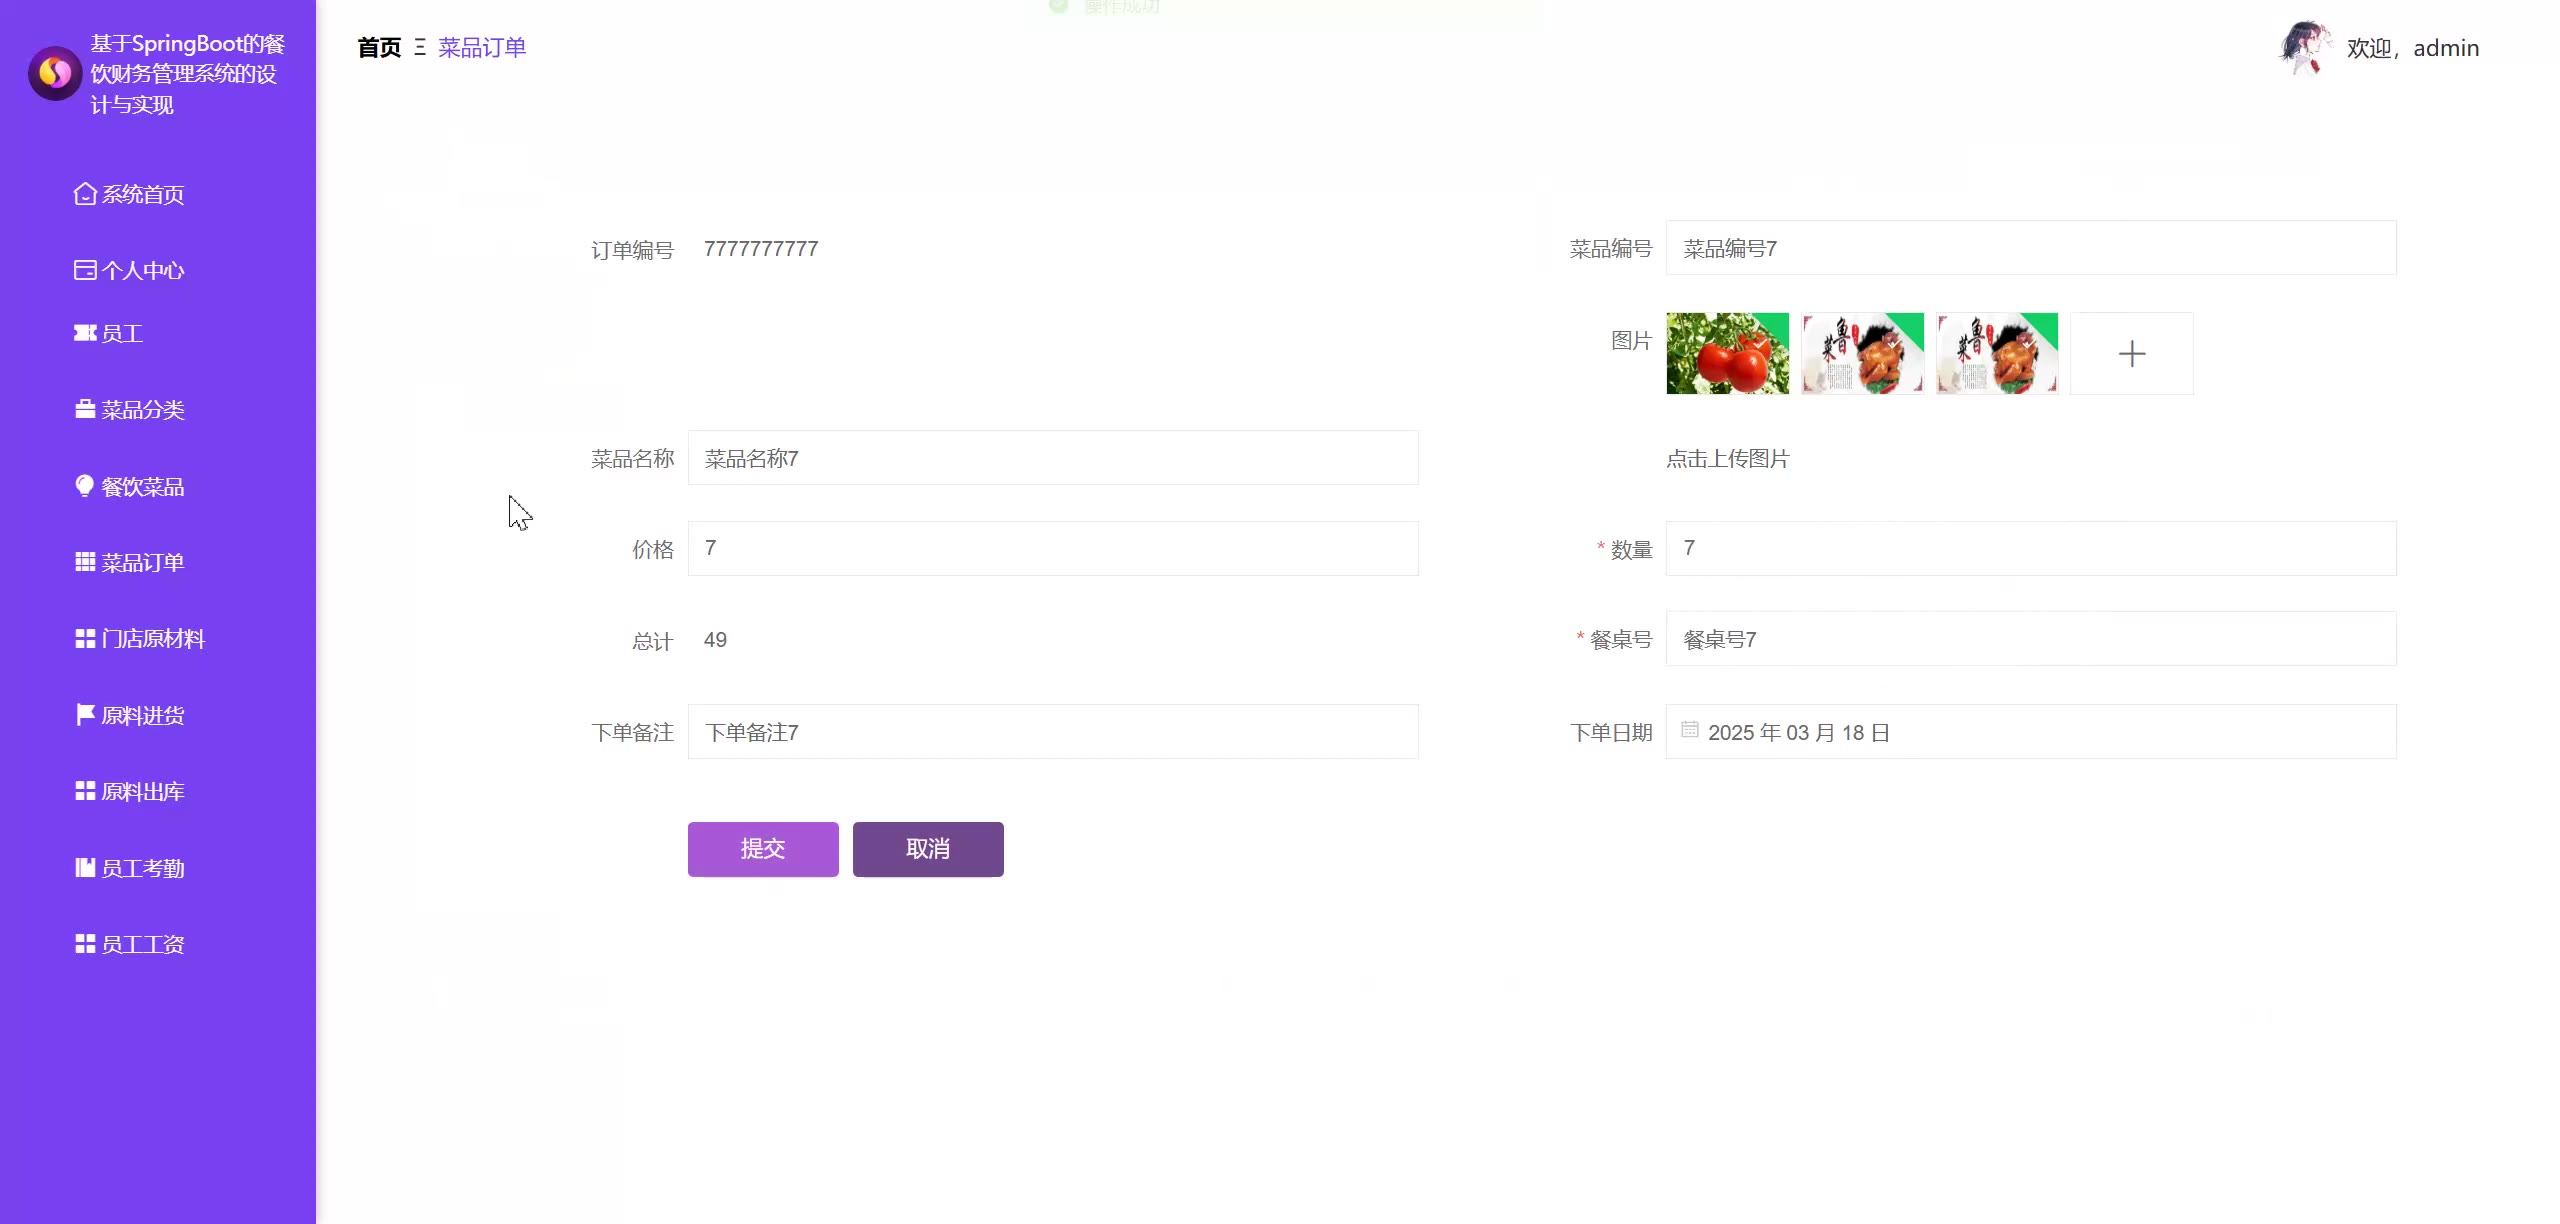Click calendar icon in 下单日期 field
Screen dimensions: 2560x1224
1689,730
